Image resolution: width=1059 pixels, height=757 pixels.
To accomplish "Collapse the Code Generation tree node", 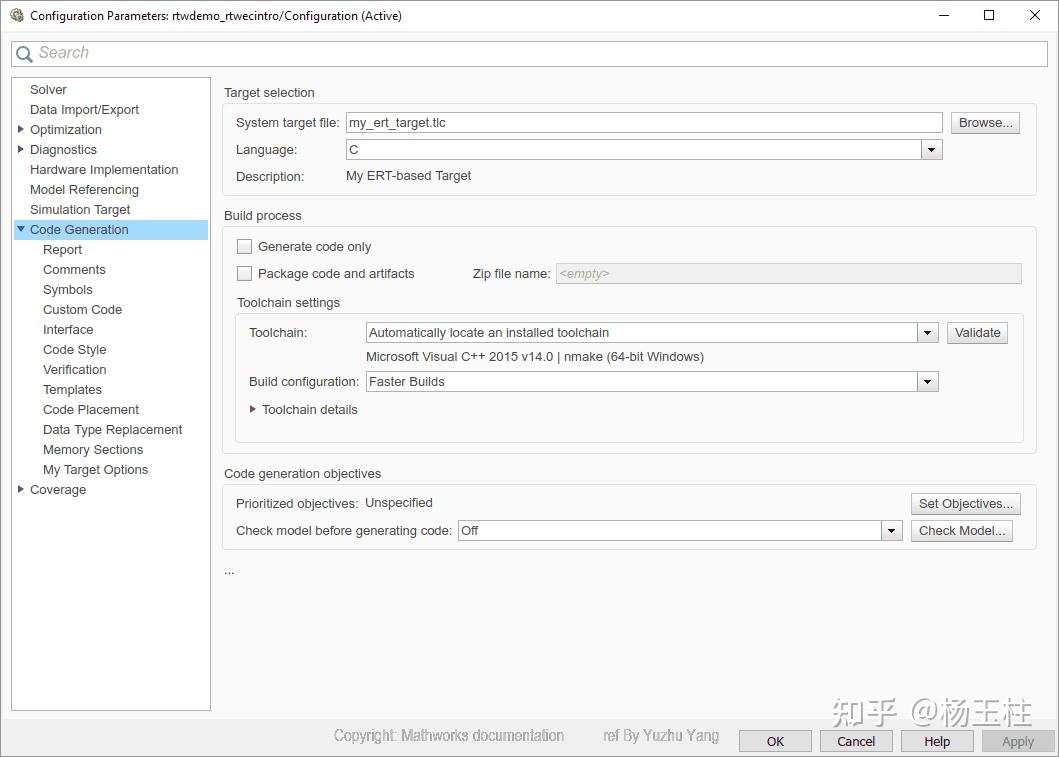I will coord(21,229).
